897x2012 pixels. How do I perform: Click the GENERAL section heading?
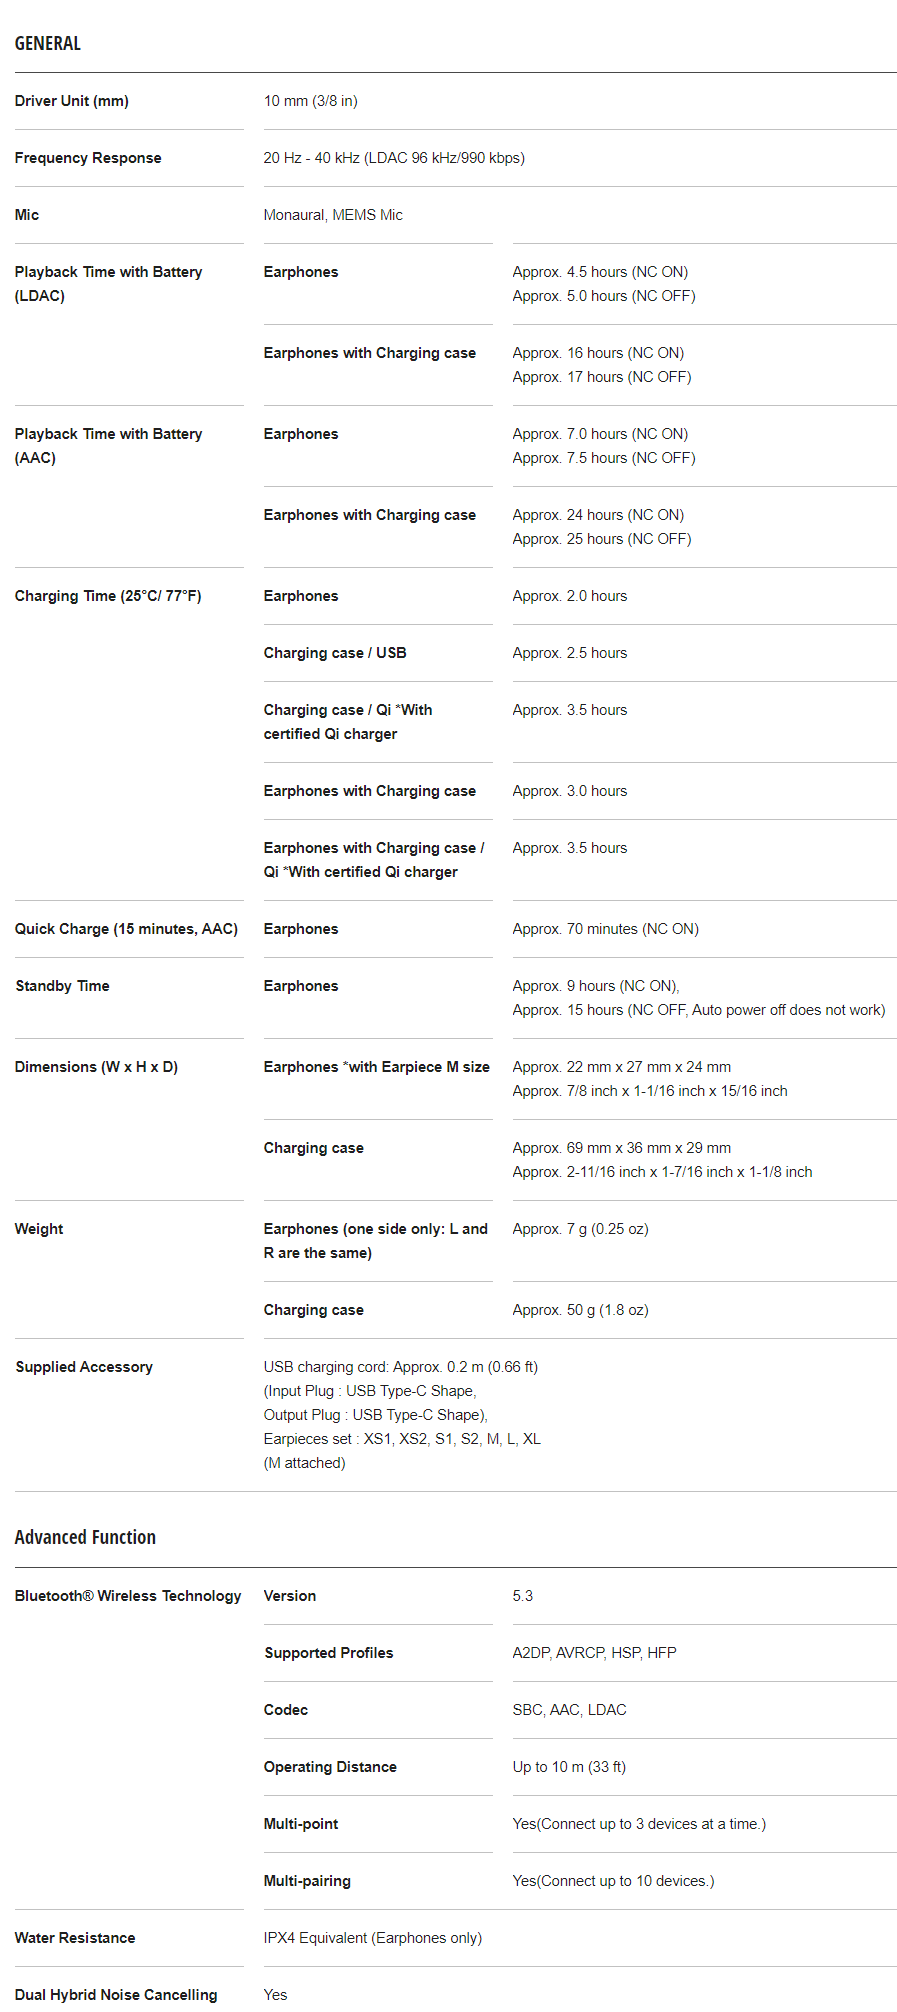[48, 43]
